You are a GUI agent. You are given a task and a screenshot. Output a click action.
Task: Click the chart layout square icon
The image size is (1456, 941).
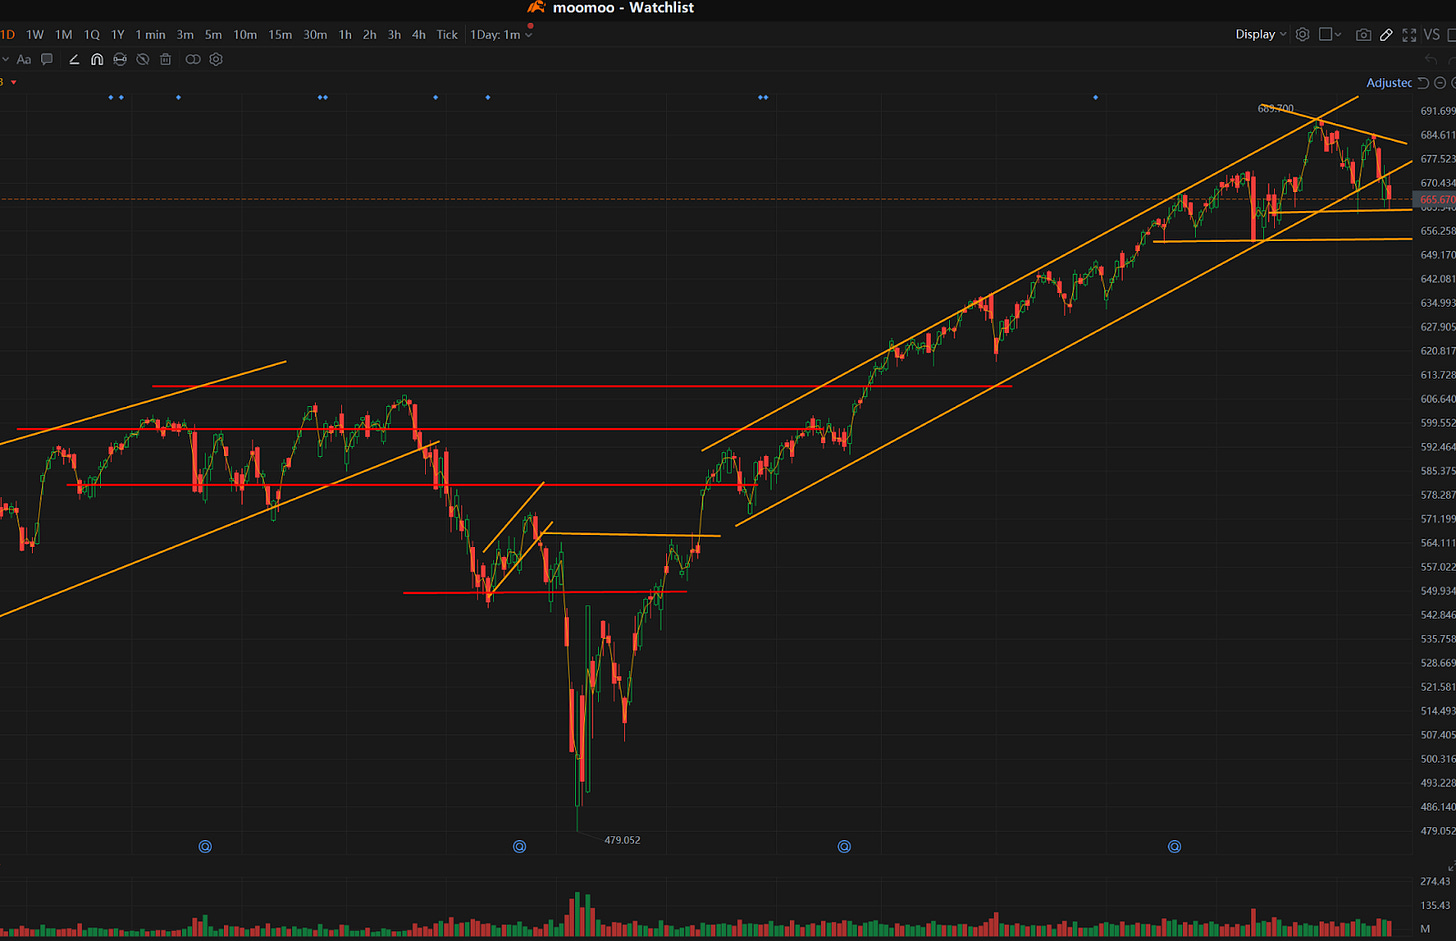click(x=1326, y=34)
